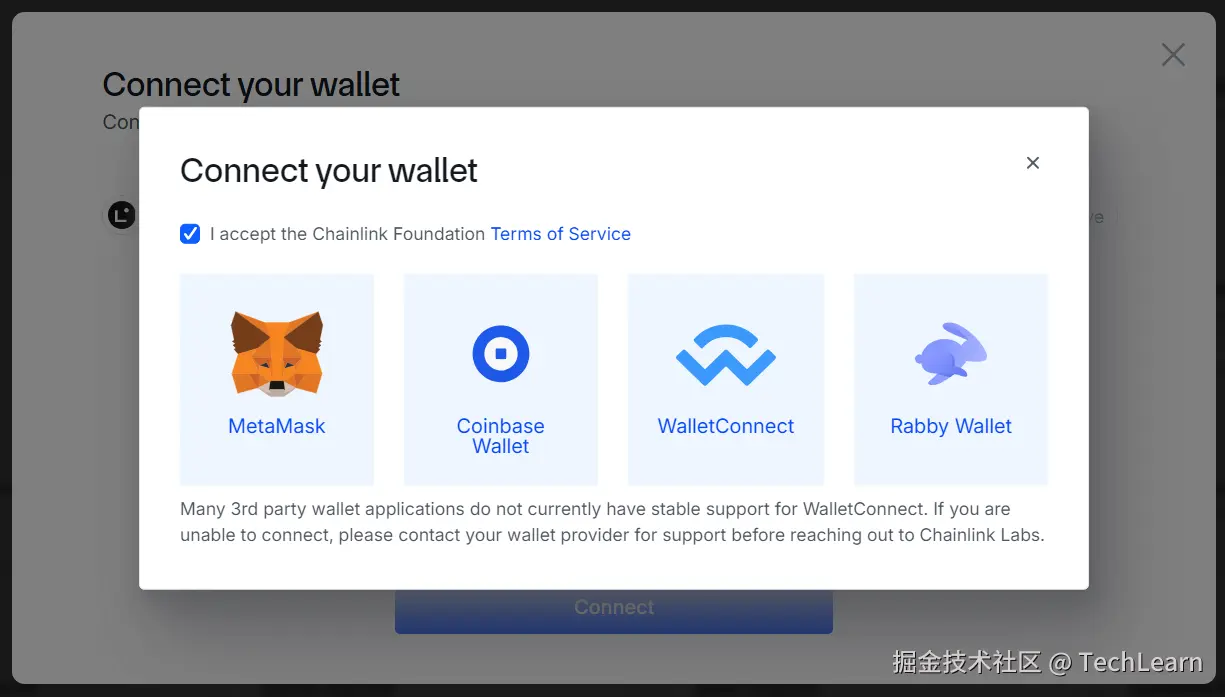Screen dimensions: 1225x697
Task: Select the purple Rabby rabbit icon
Action: click(951, 353)
